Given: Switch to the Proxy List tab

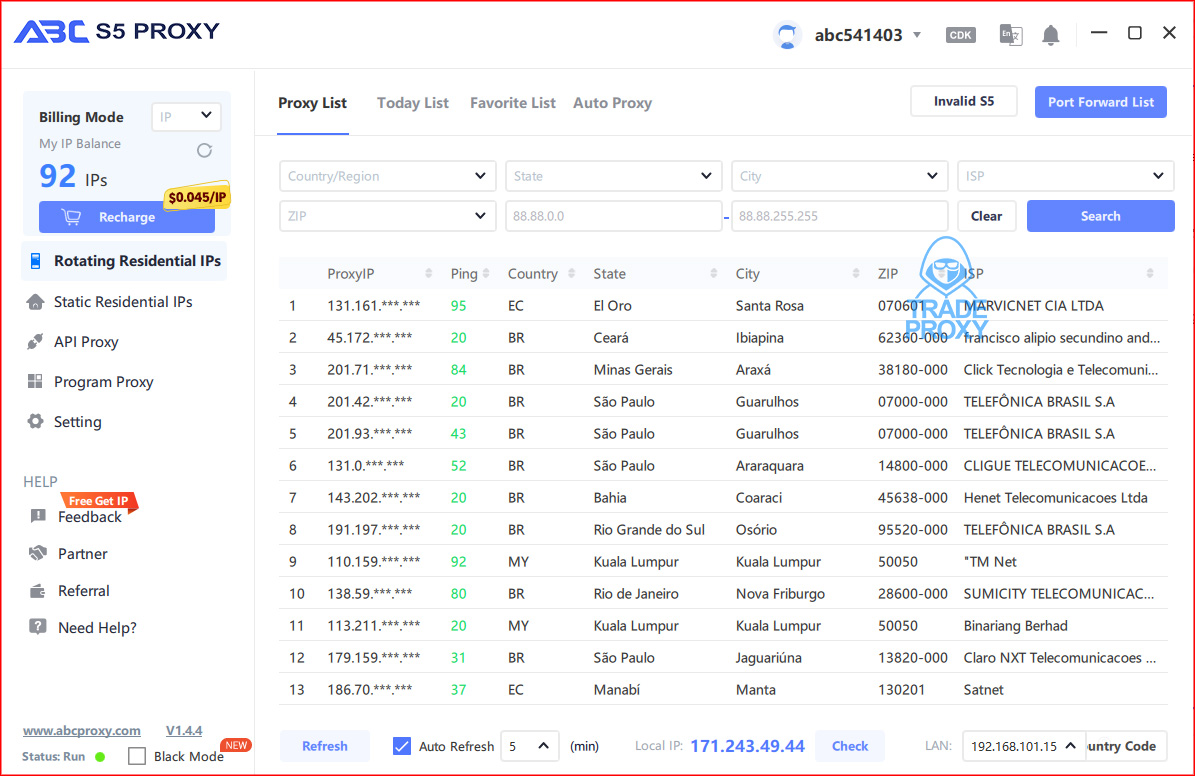Looking at the screenshot, I should (312, 103).
